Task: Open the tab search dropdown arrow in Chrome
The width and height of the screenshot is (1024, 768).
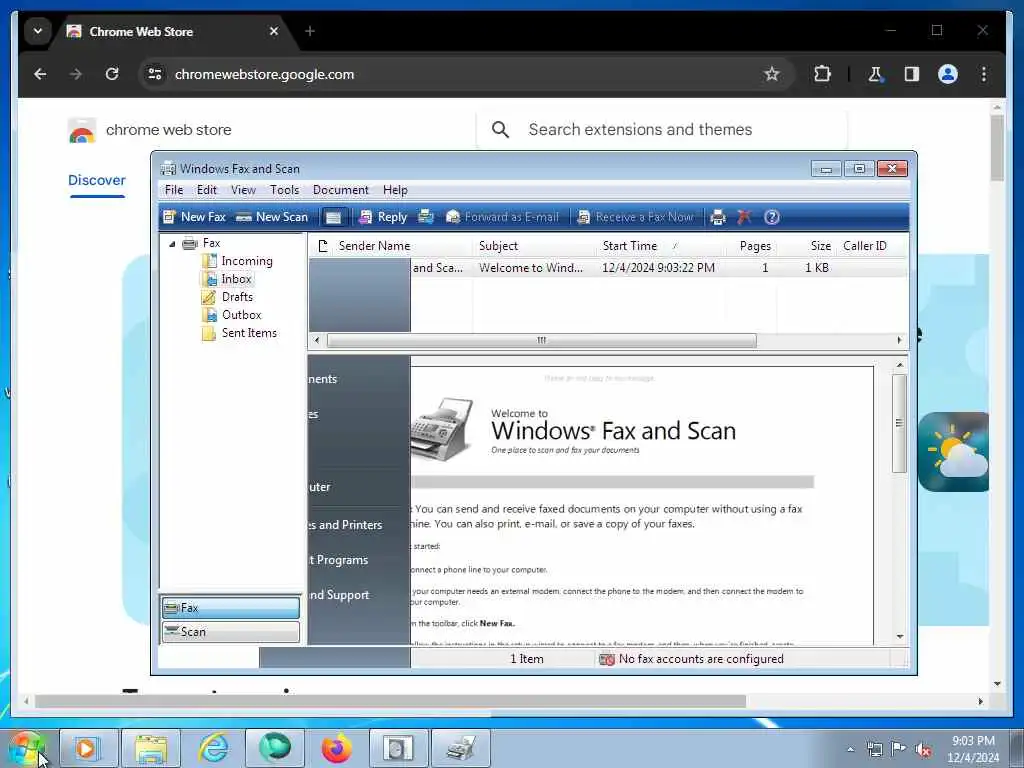Action: pyautogui.click(x=38, y=31)
